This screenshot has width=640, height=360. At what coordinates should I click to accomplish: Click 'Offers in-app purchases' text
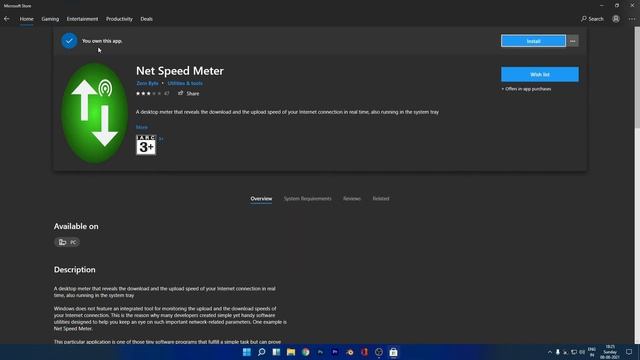[x=527, y=89]
